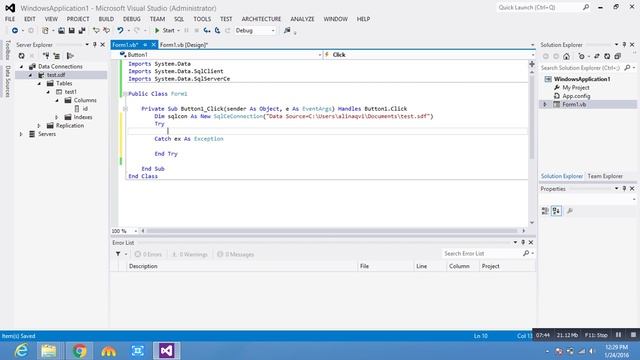Click the Categorized icon in Properties panel
This screenshot has width=640, height=360.
click(x=545, y=211)
